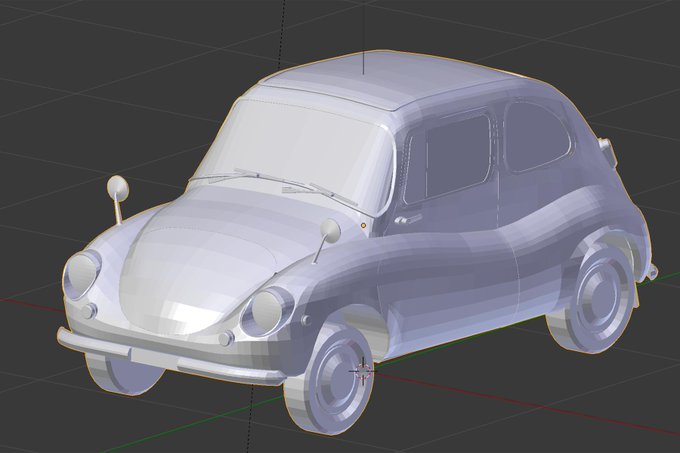The height and width of the screenshot is (453, 680).
Task: Select the car's windshield in the viewport
Action: [297, 153]
